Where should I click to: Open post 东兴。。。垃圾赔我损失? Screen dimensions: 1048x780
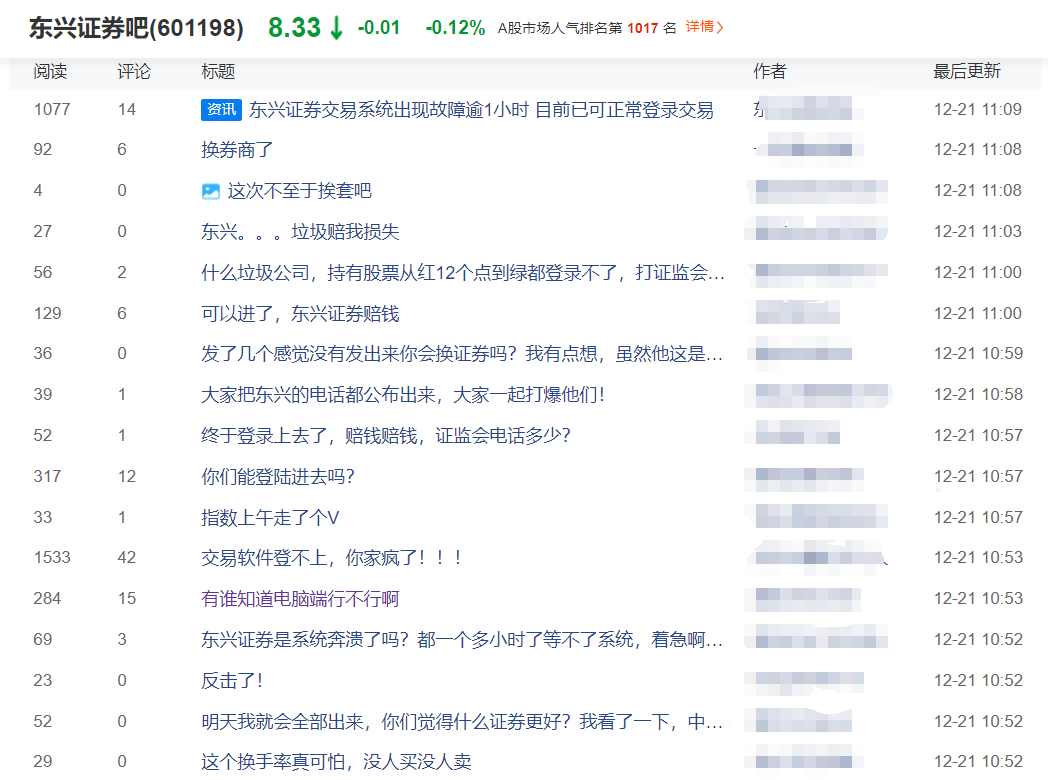point(300,232)
